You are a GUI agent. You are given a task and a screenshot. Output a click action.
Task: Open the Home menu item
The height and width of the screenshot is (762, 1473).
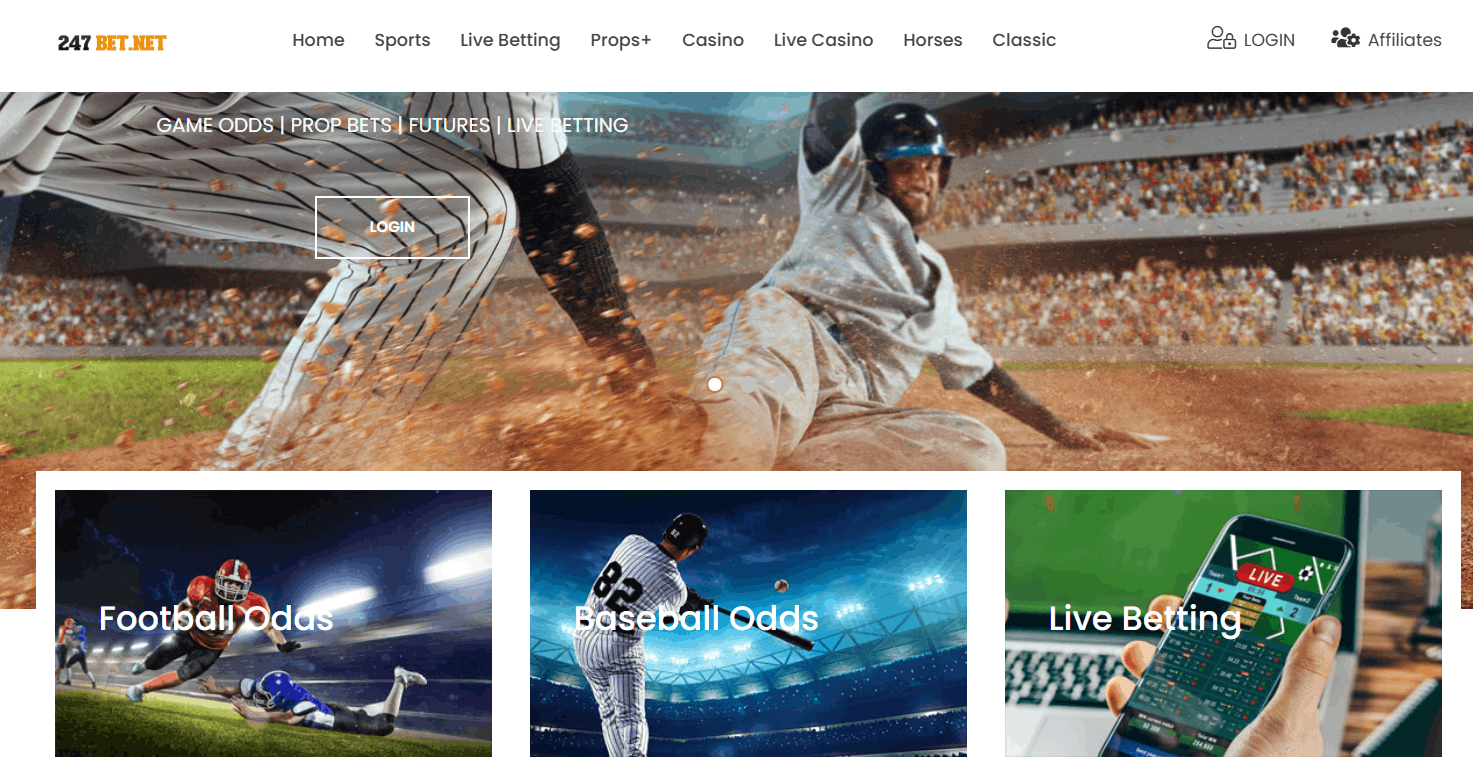pyautogui.click(x=318, y=40)
